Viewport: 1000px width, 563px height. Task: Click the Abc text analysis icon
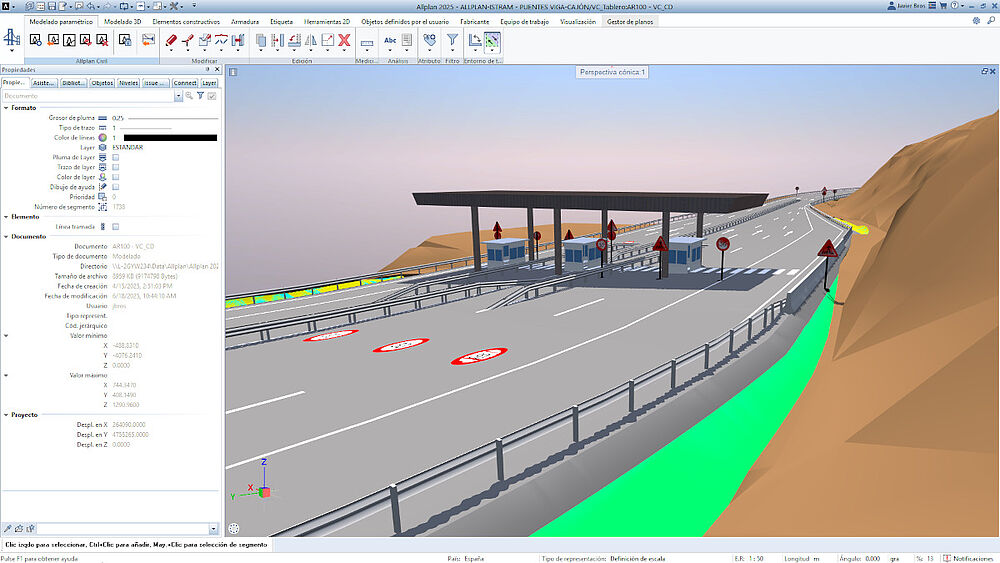pyautogui.click(x=390, y=41)
